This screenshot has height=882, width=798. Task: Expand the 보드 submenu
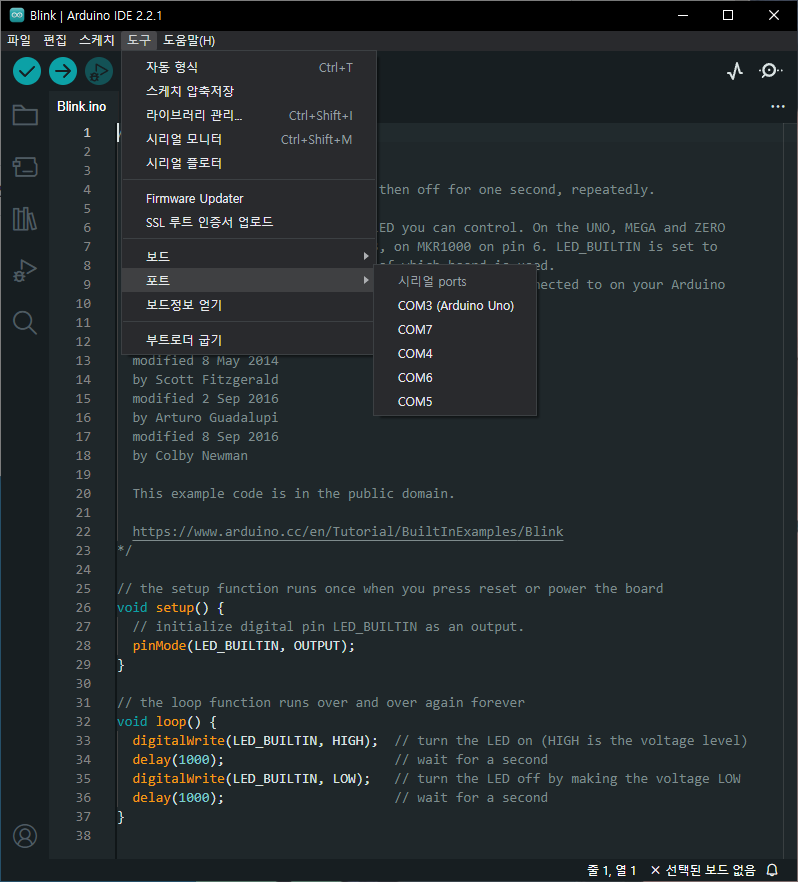[249, 256]
